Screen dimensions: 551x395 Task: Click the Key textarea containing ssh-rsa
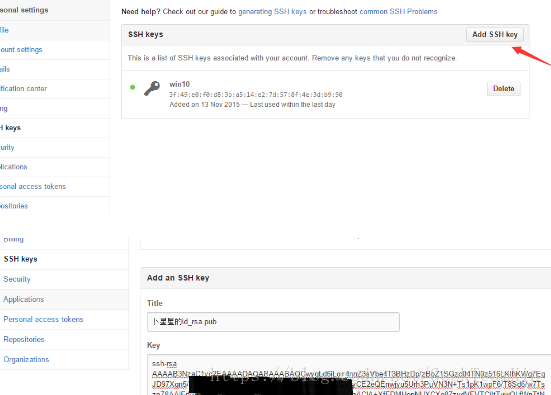point(349,375)
